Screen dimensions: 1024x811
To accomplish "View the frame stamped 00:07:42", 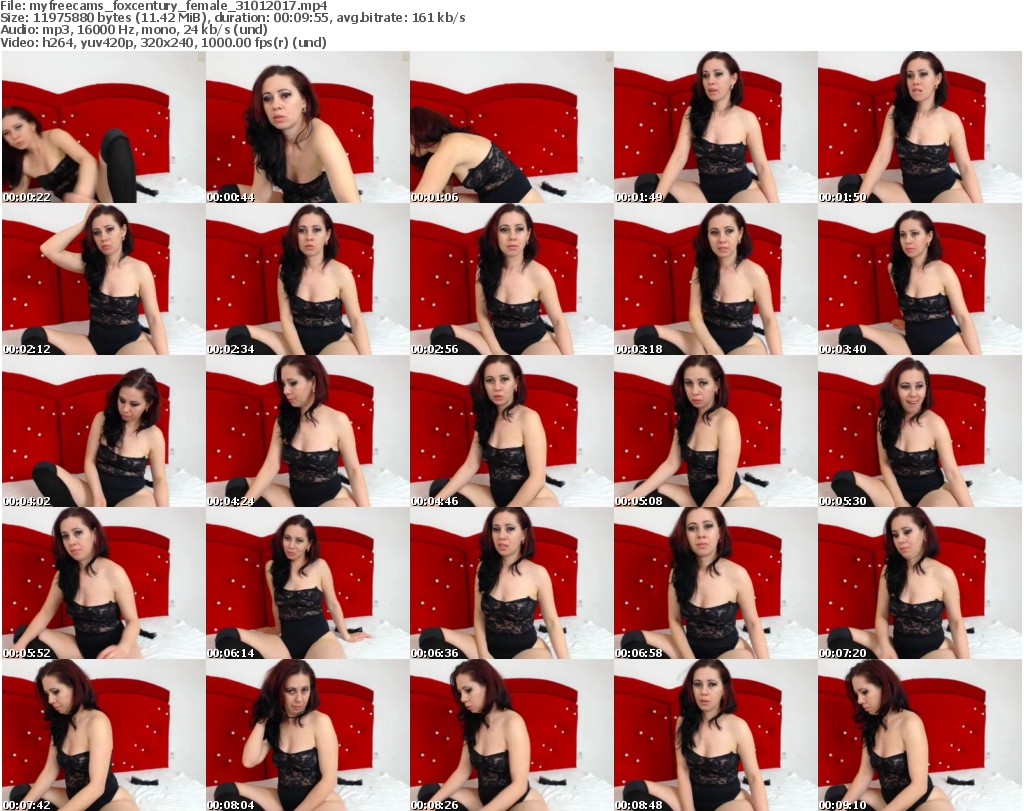I will 103,735.
